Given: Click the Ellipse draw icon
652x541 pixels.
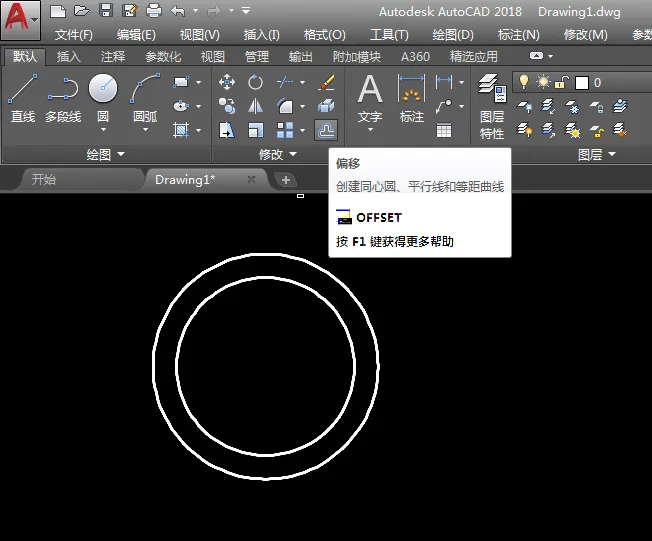Looking at the screenshot, I should [x=181, y=106].
